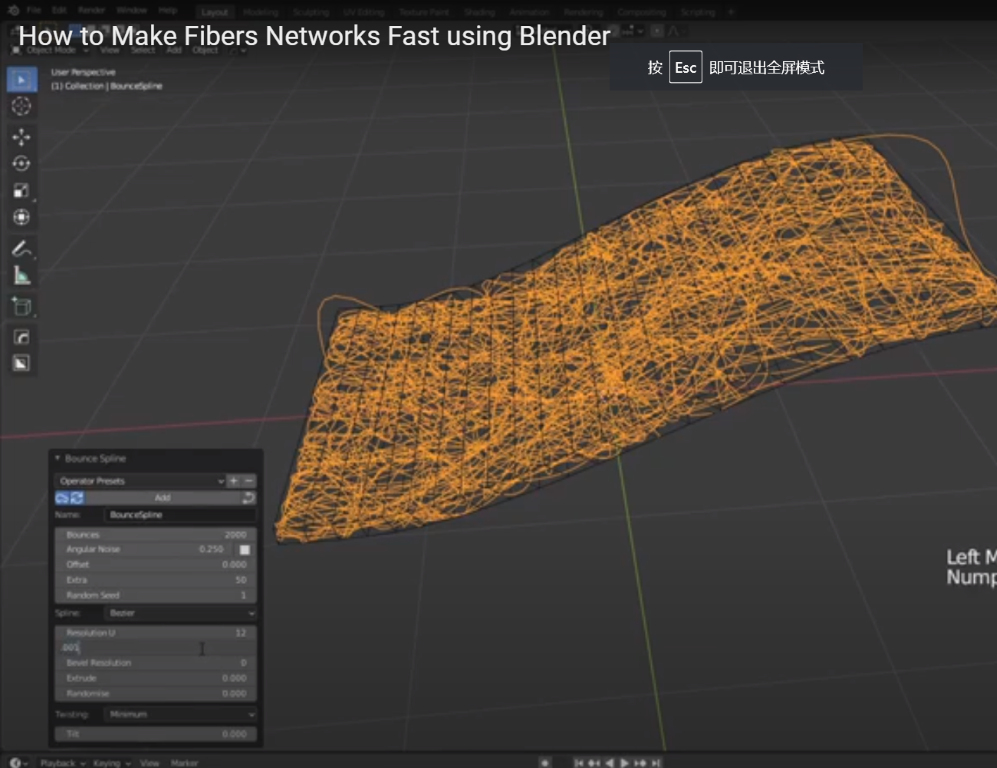Image resolution: width=997 pixels, height=768 pixels.
Task: Click the plus to add an operator preset
Action: pos(233,481)
